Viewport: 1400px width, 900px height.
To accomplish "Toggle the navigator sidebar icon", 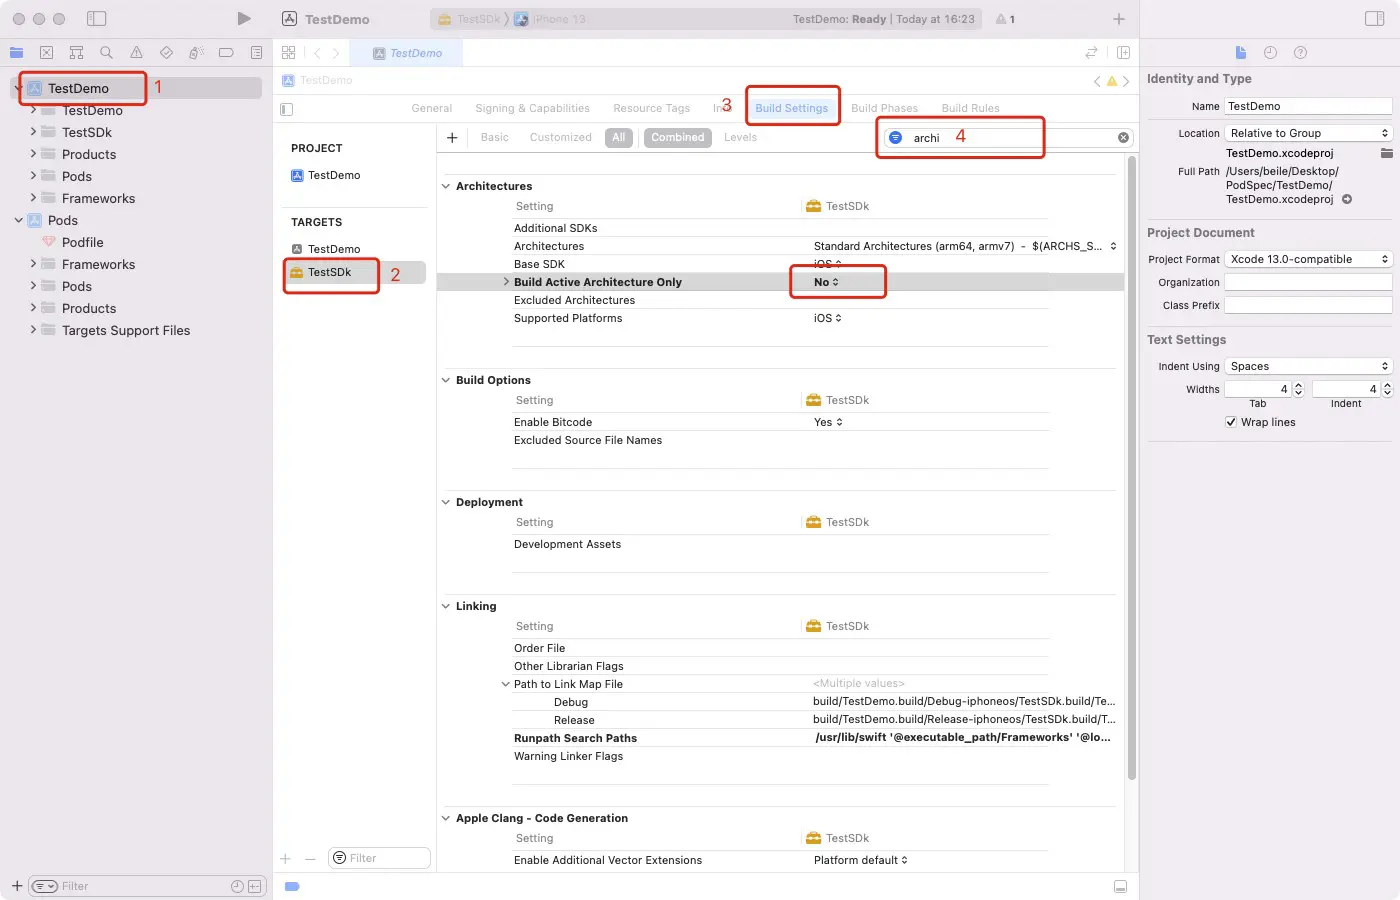I will click(x=96, y=19).
